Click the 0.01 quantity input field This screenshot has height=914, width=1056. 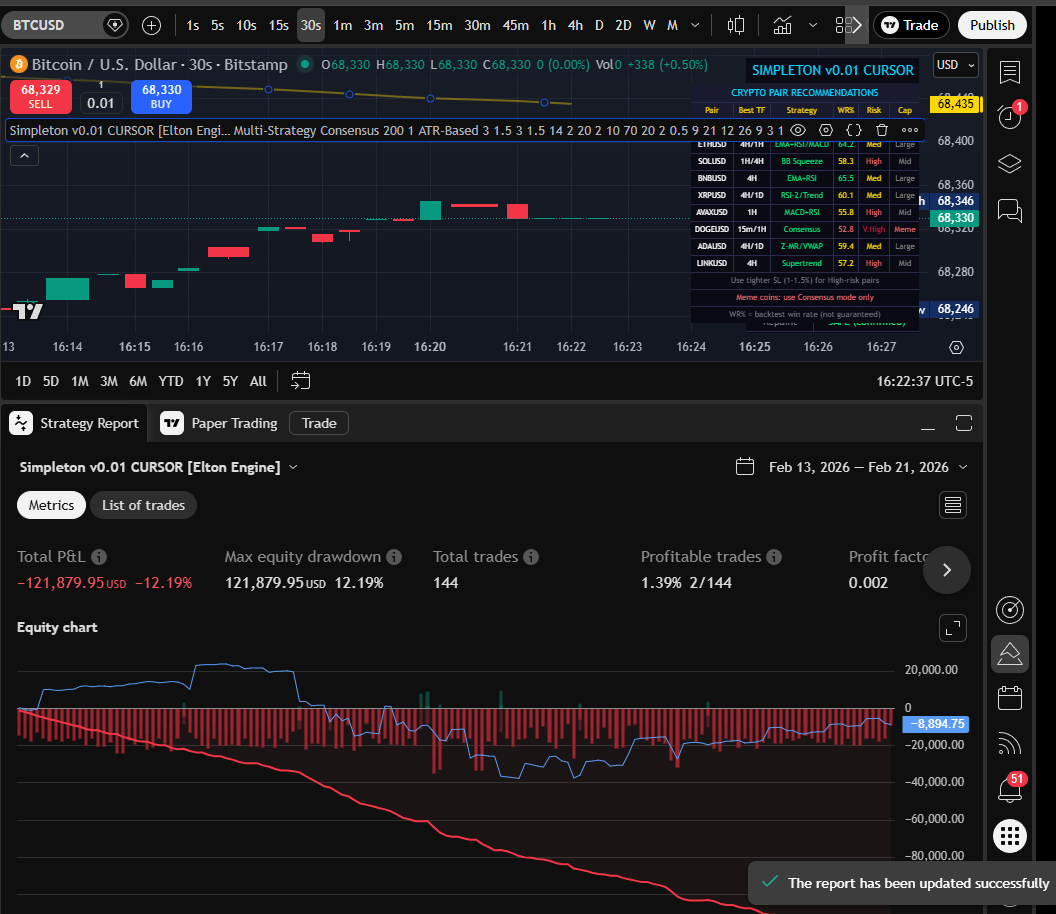coord(101,102)
